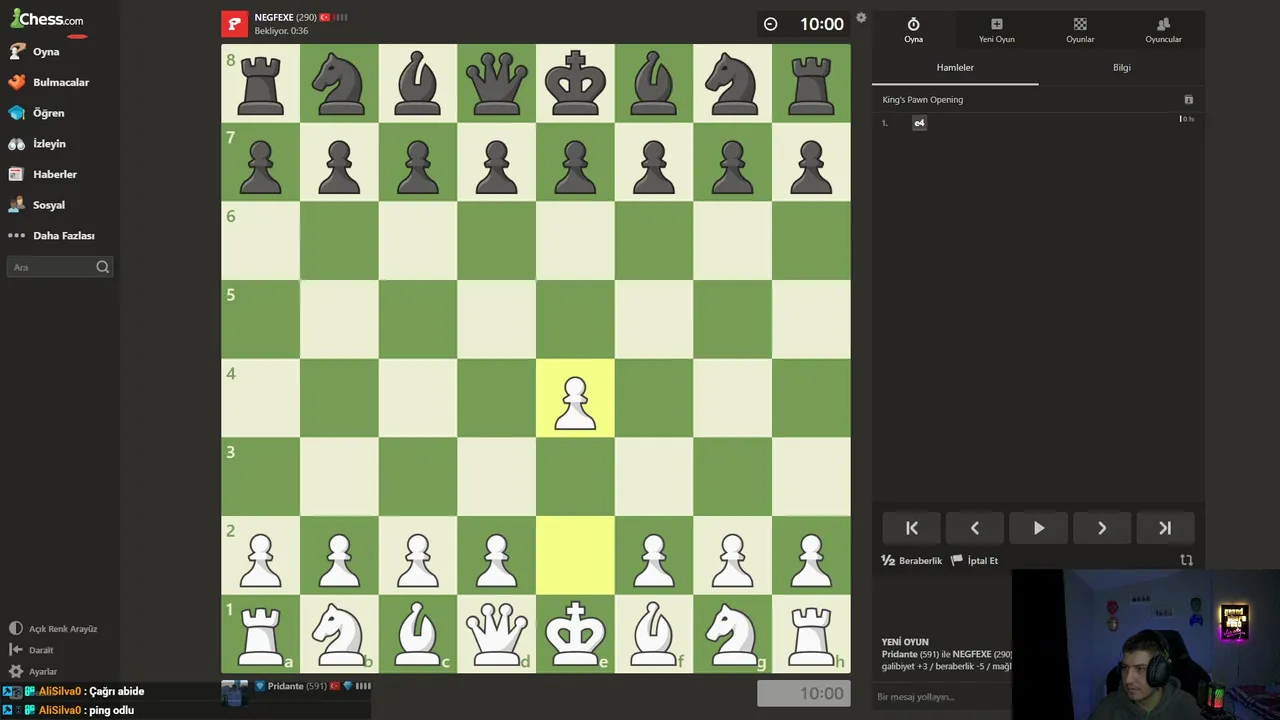This screenshot has height=720, width=1280.
Task: Select move e4 in the move list
Action: (x=919, y=123)
